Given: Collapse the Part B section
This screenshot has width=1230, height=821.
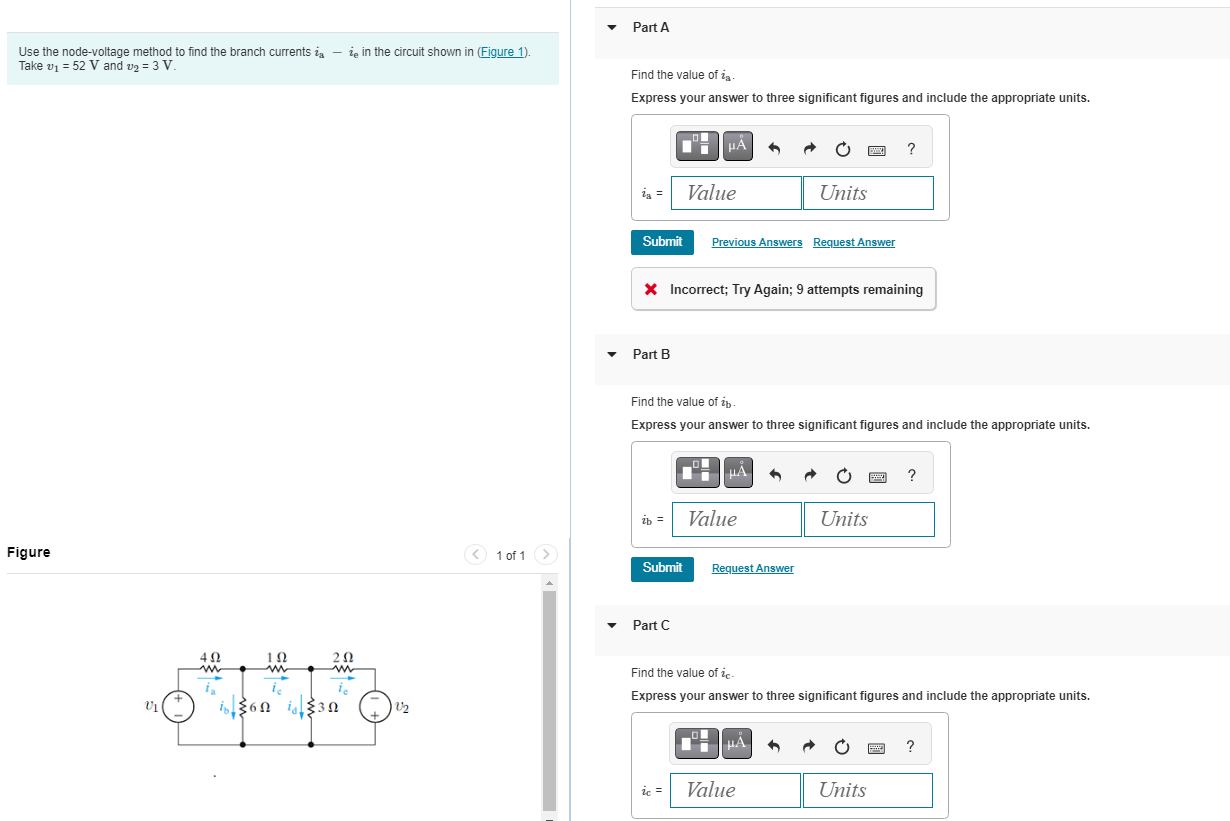Looking at the screenshot, I should coord(612,355).
